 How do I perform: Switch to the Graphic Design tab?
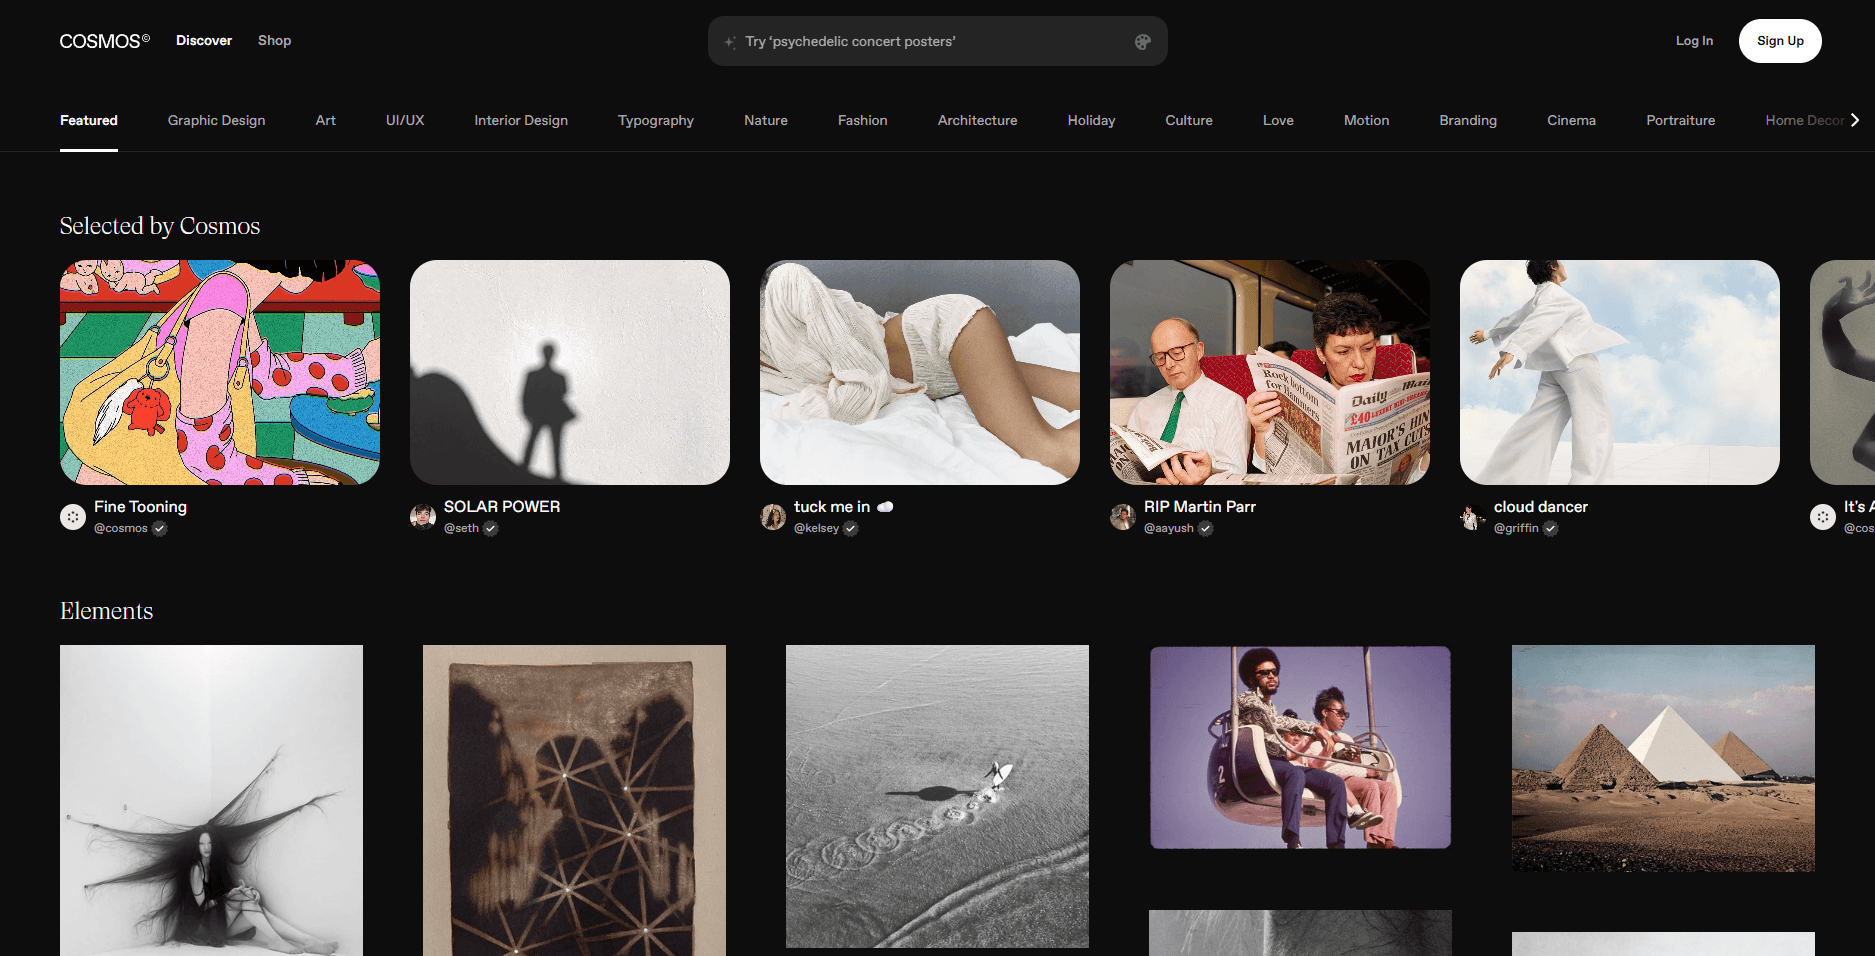[x=216, y=120]
